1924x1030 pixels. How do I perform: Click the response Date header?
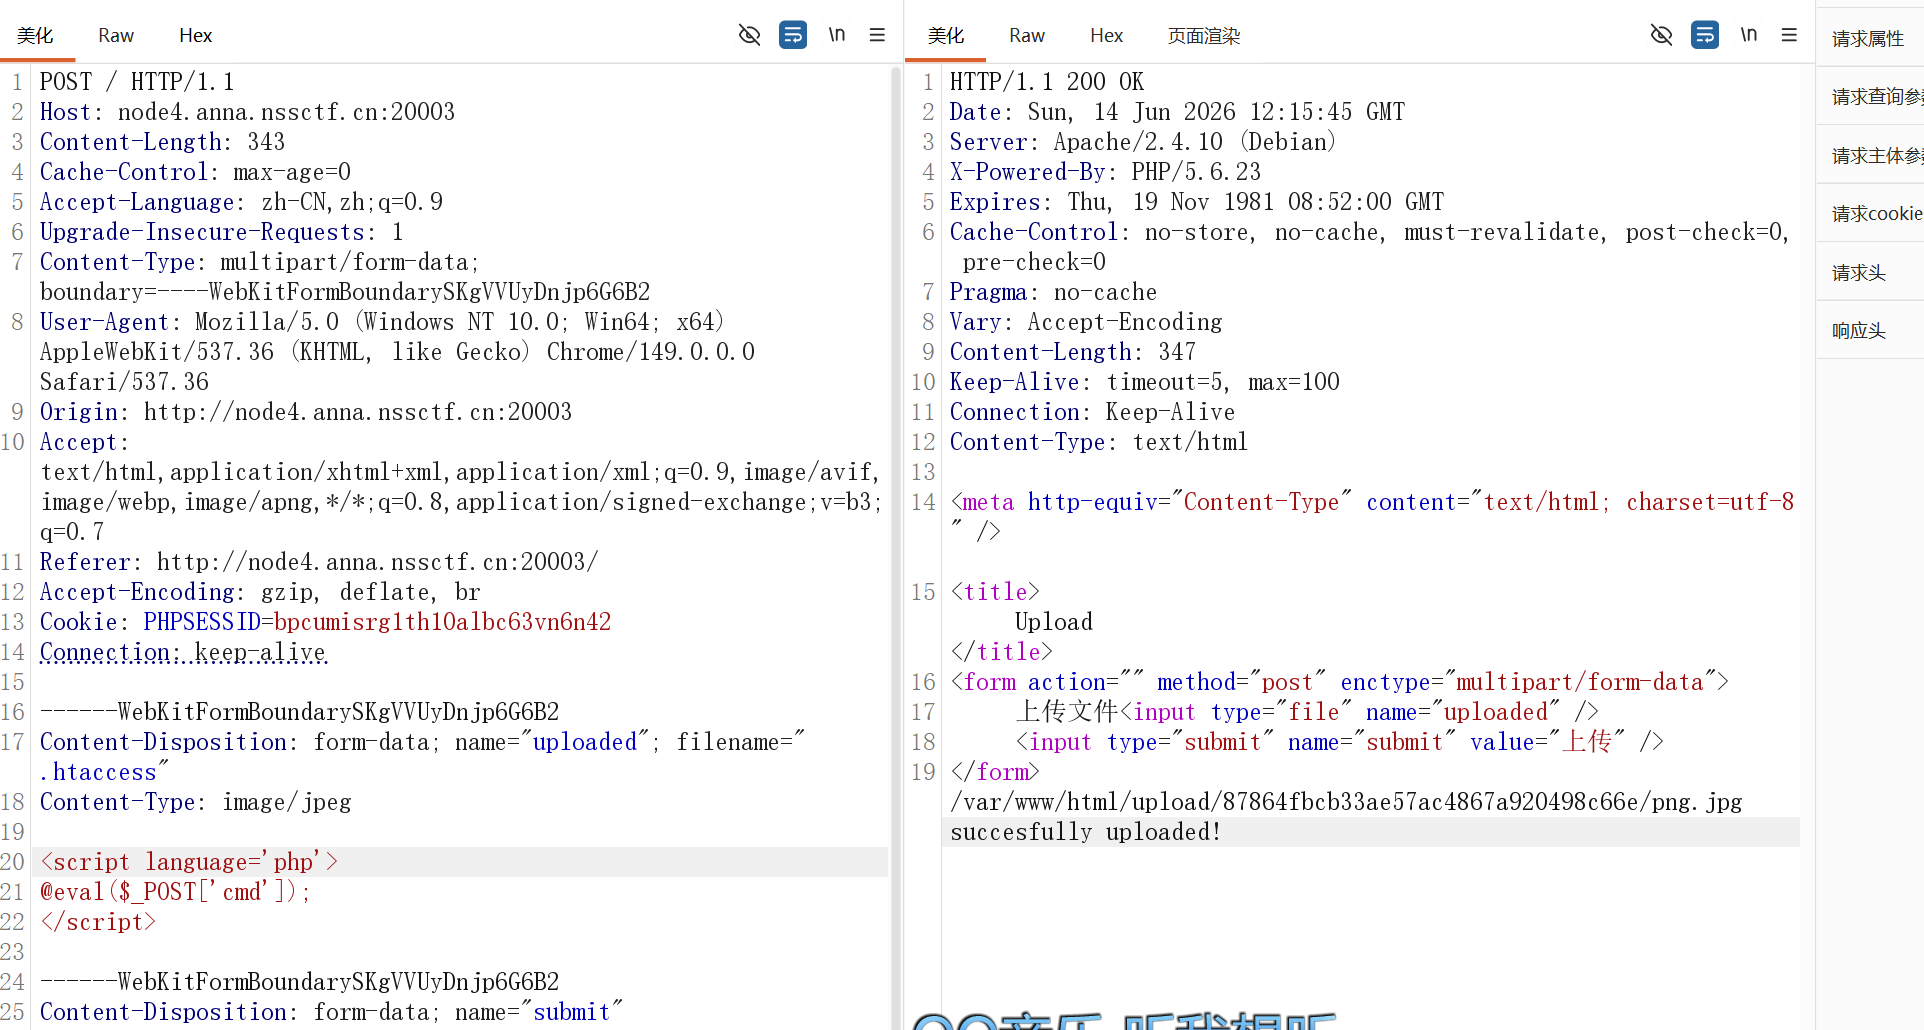1177,112
